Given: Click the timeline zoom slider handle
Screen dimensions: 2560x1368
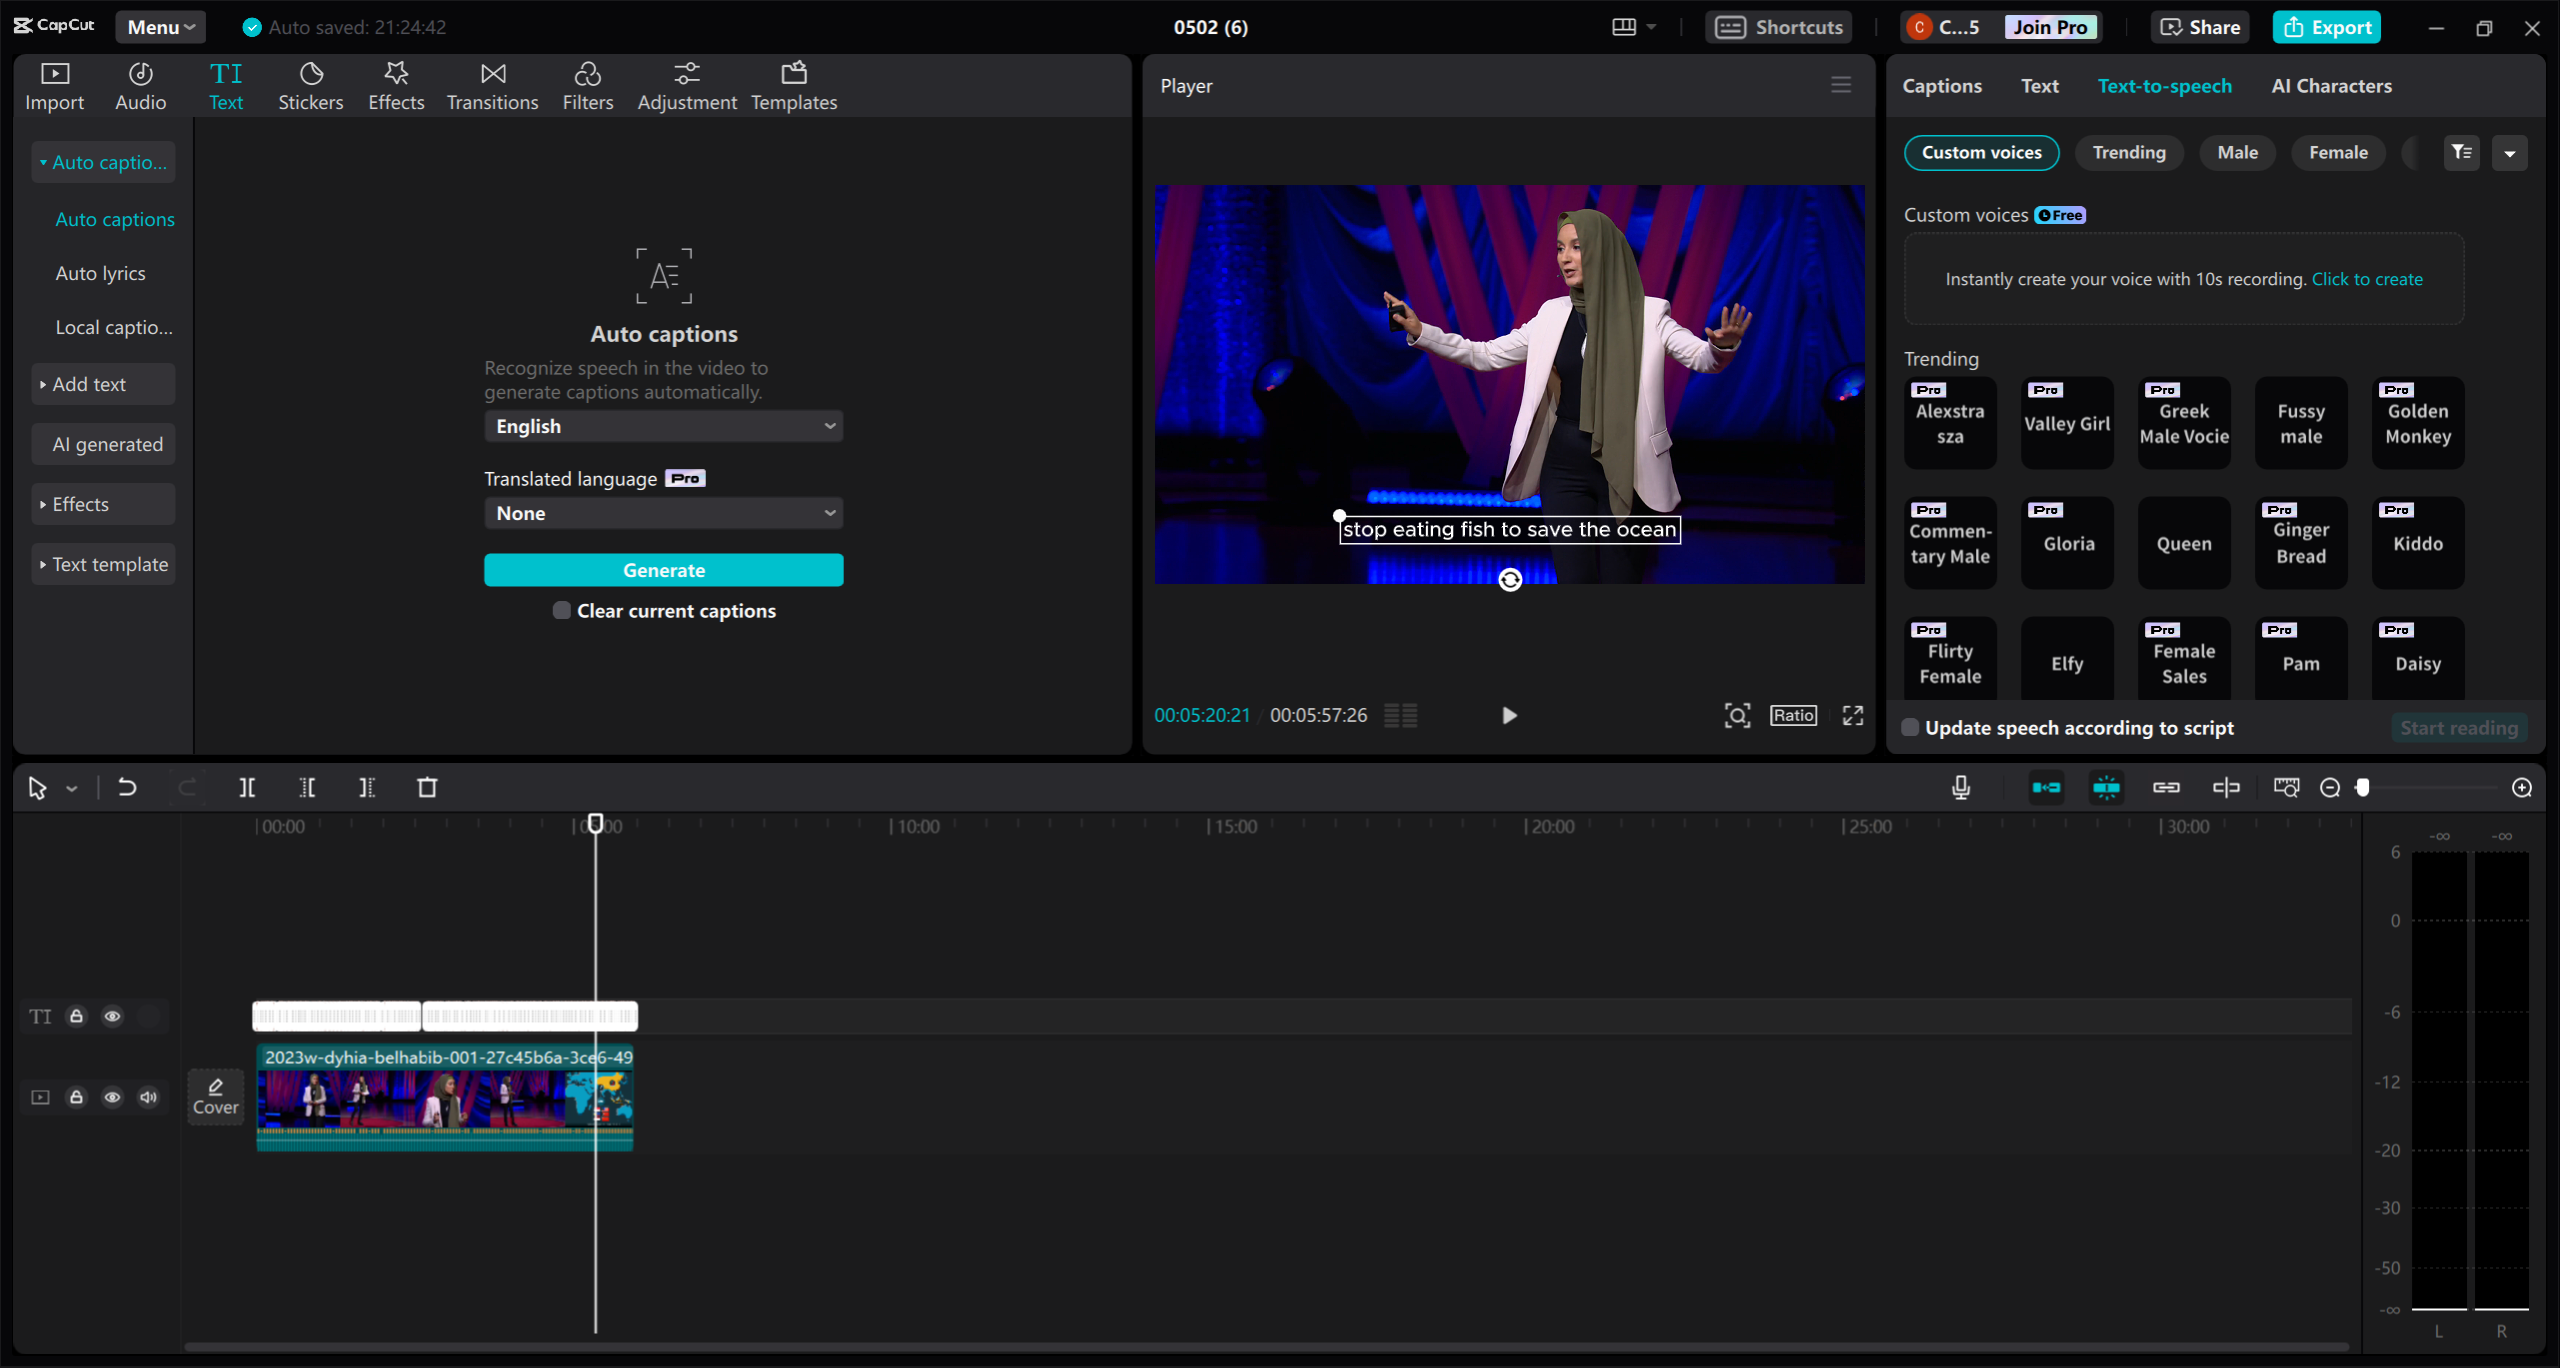Looking at the screenshot, I should 2363,788.
